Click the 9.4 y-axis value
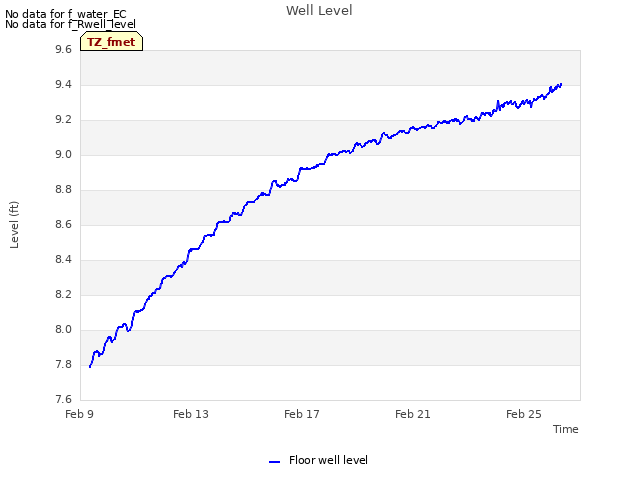The height and width of the screenshot is (480, 640). 63,85
